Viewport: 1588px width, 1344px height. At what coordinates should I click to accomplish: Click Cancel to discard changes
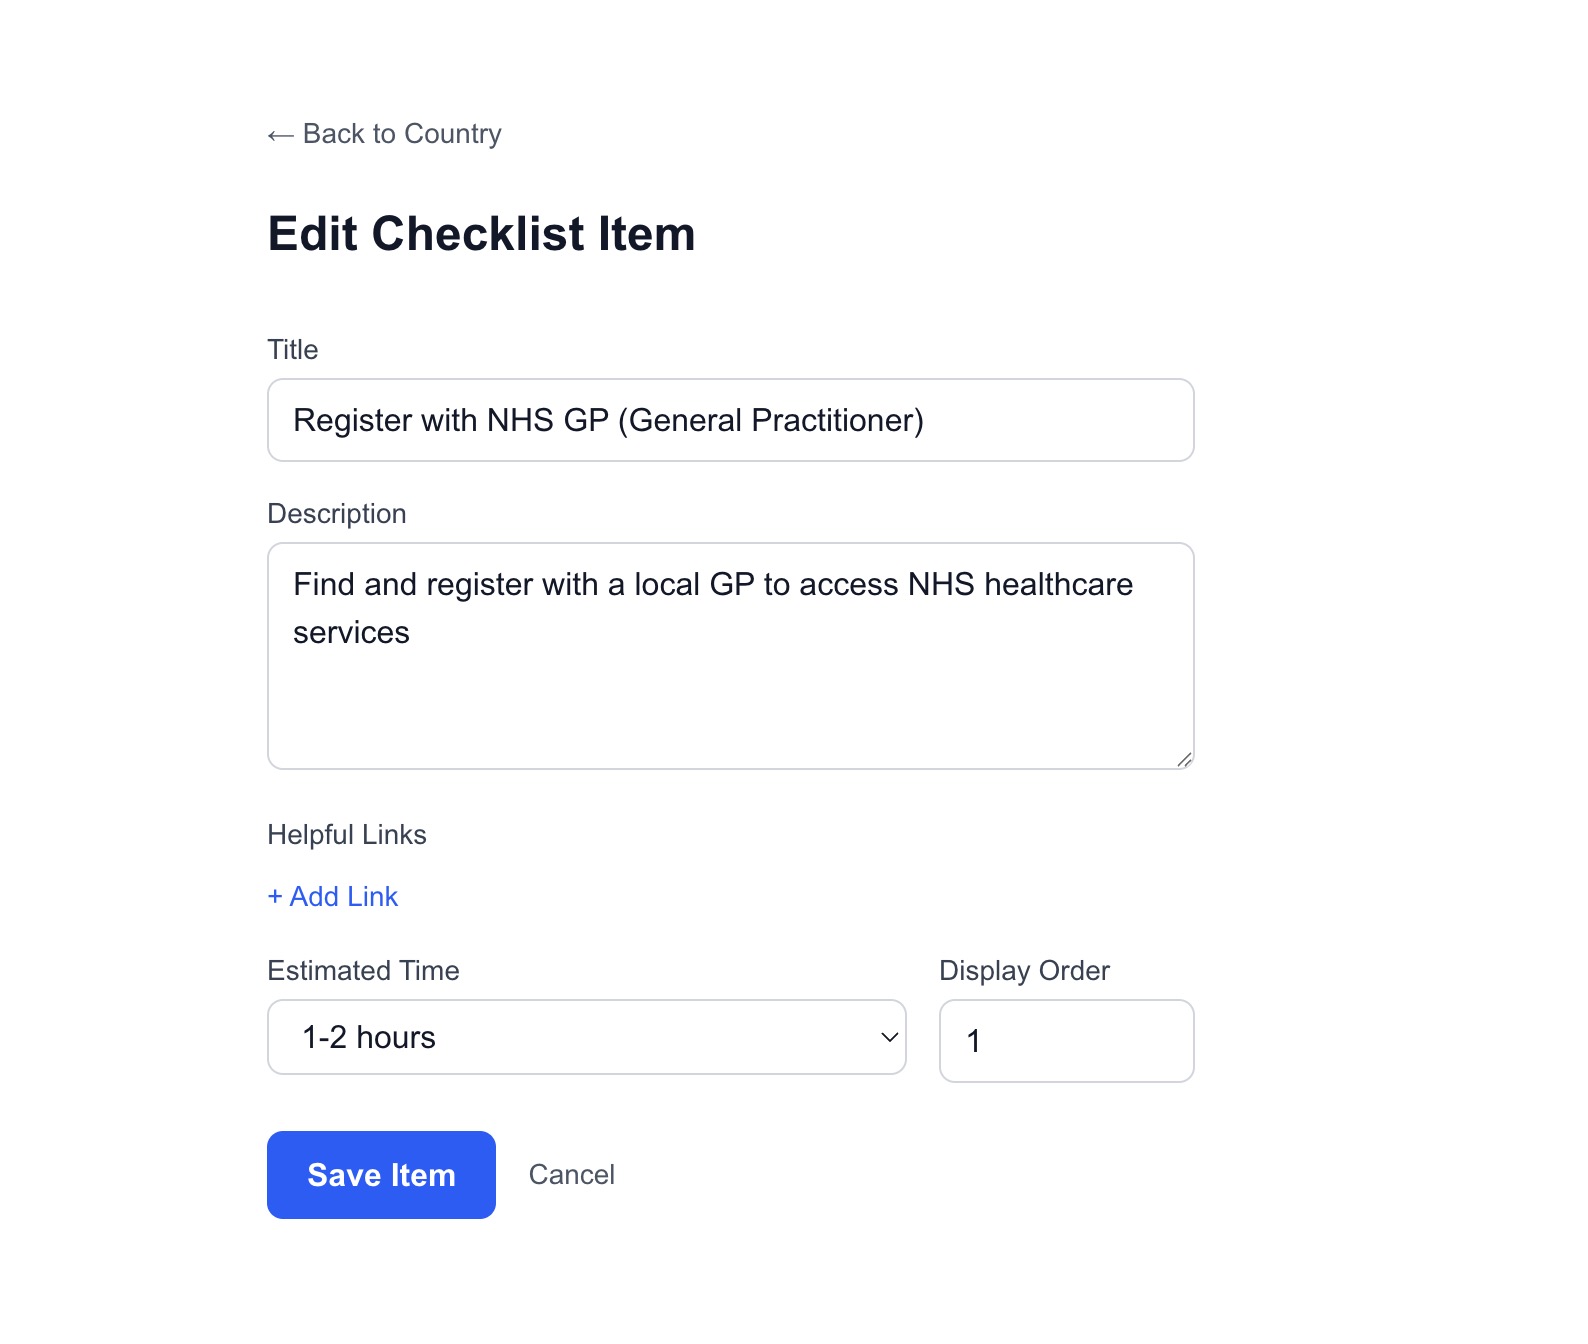coord(571,1175)
